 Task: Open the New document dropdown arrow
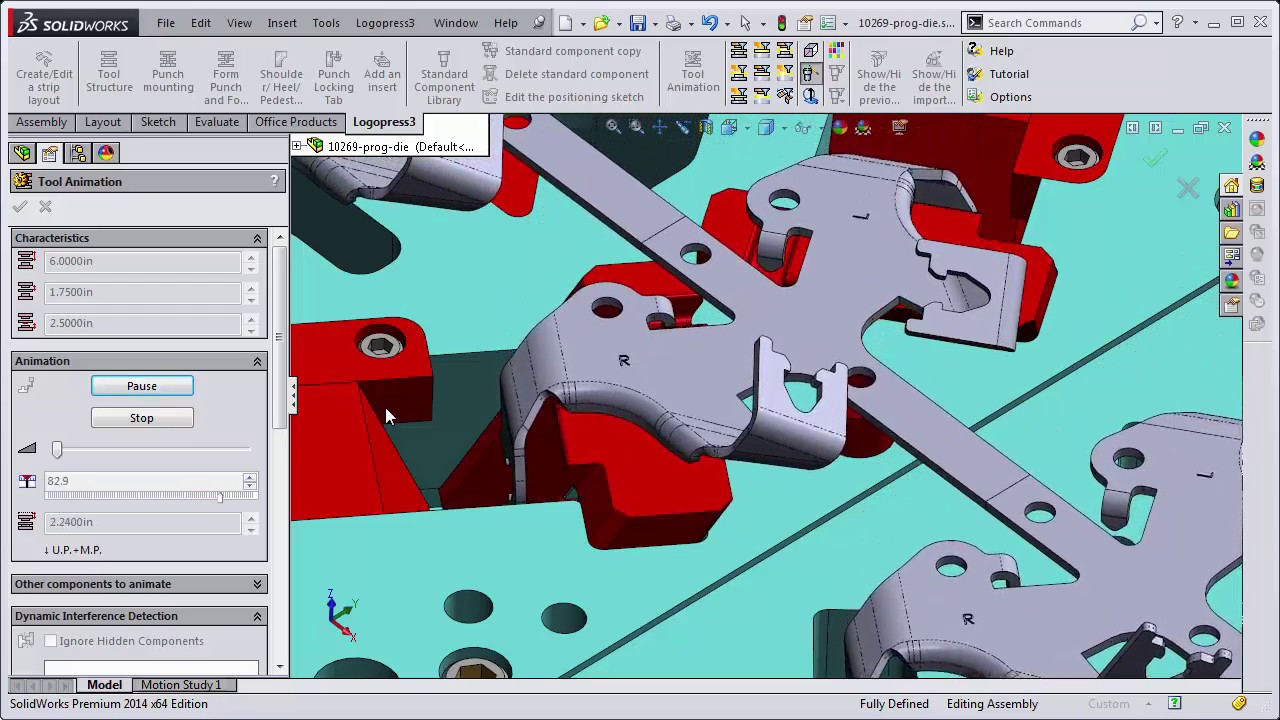[582, 23]
